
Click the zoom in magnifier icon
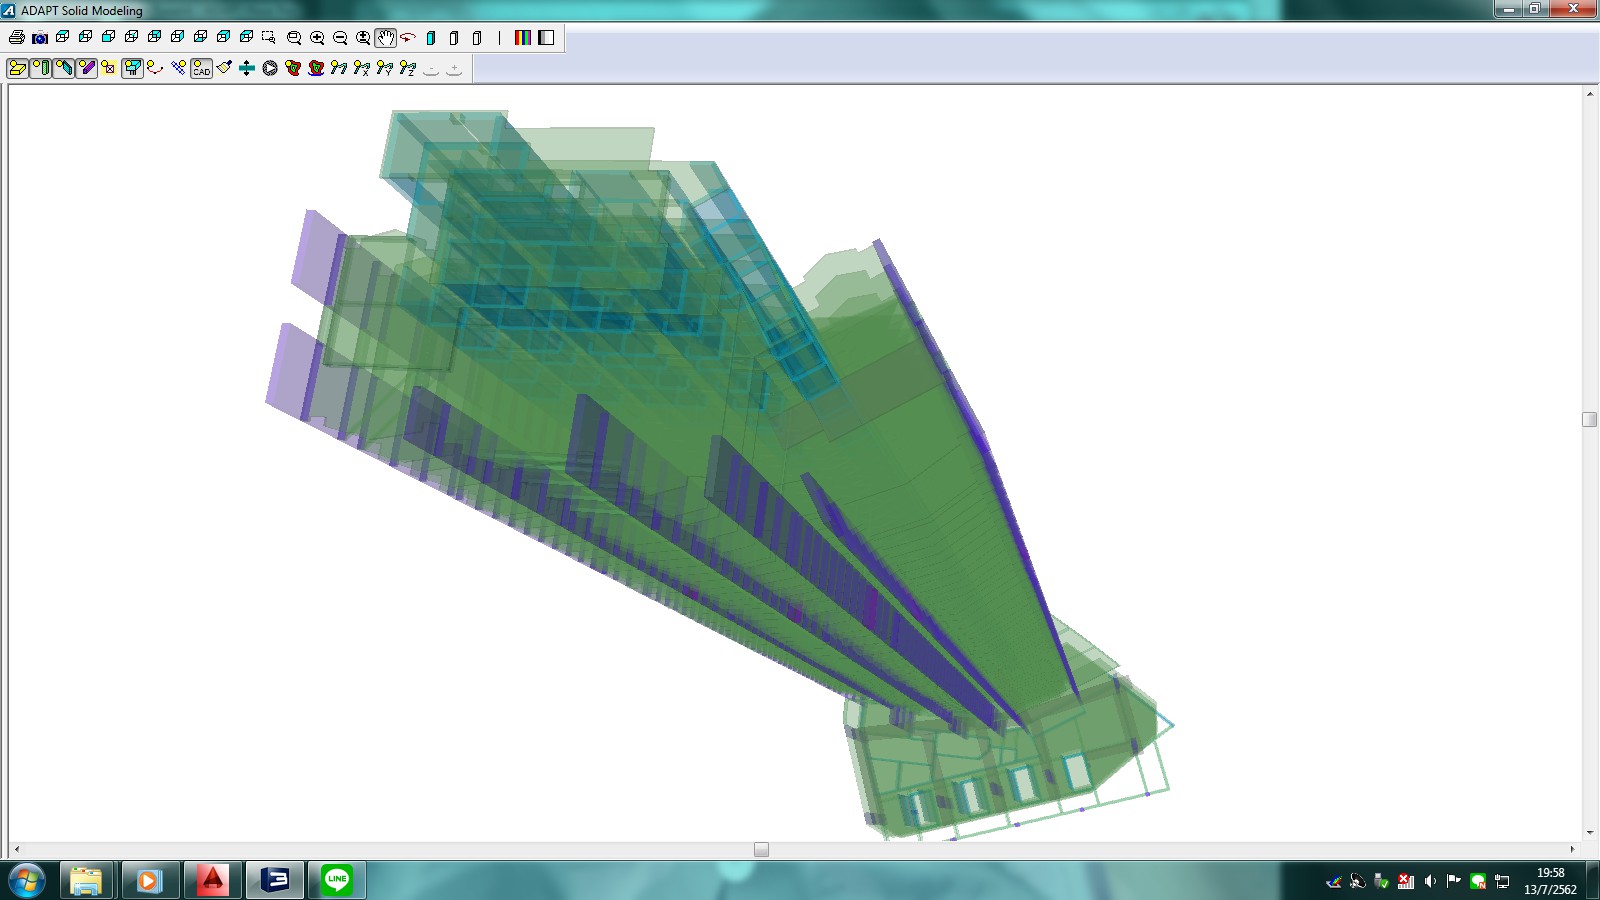pyautogui.click(x=317, y=38)
